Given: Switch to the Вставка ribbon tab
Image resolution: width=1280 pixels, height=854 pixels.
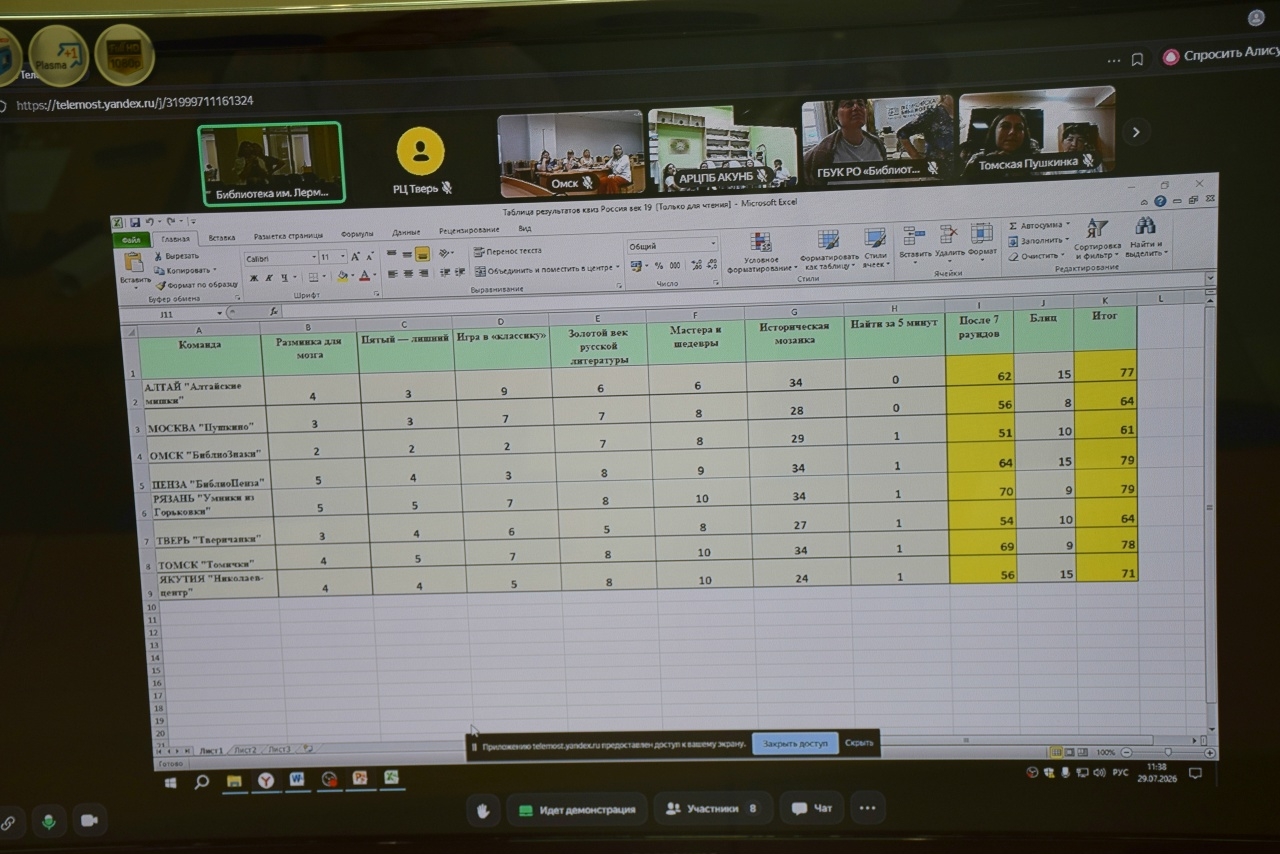Looking at the screenshot, I should point(222,238).
